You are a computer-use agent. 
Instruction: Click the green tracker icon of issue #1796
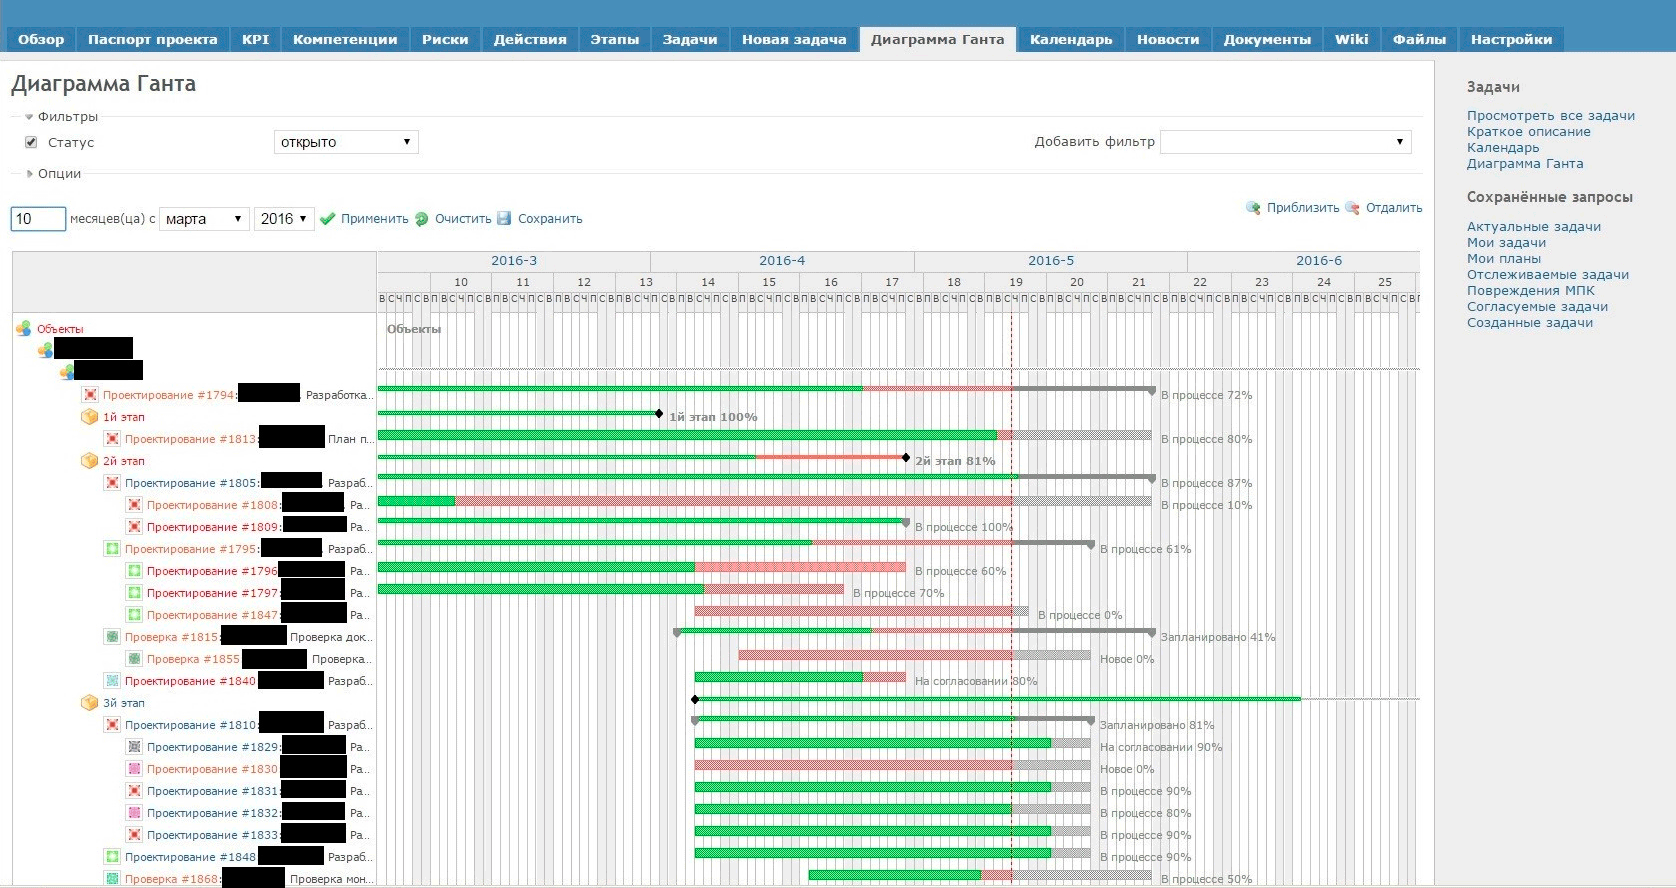click(x=134, y=571)
